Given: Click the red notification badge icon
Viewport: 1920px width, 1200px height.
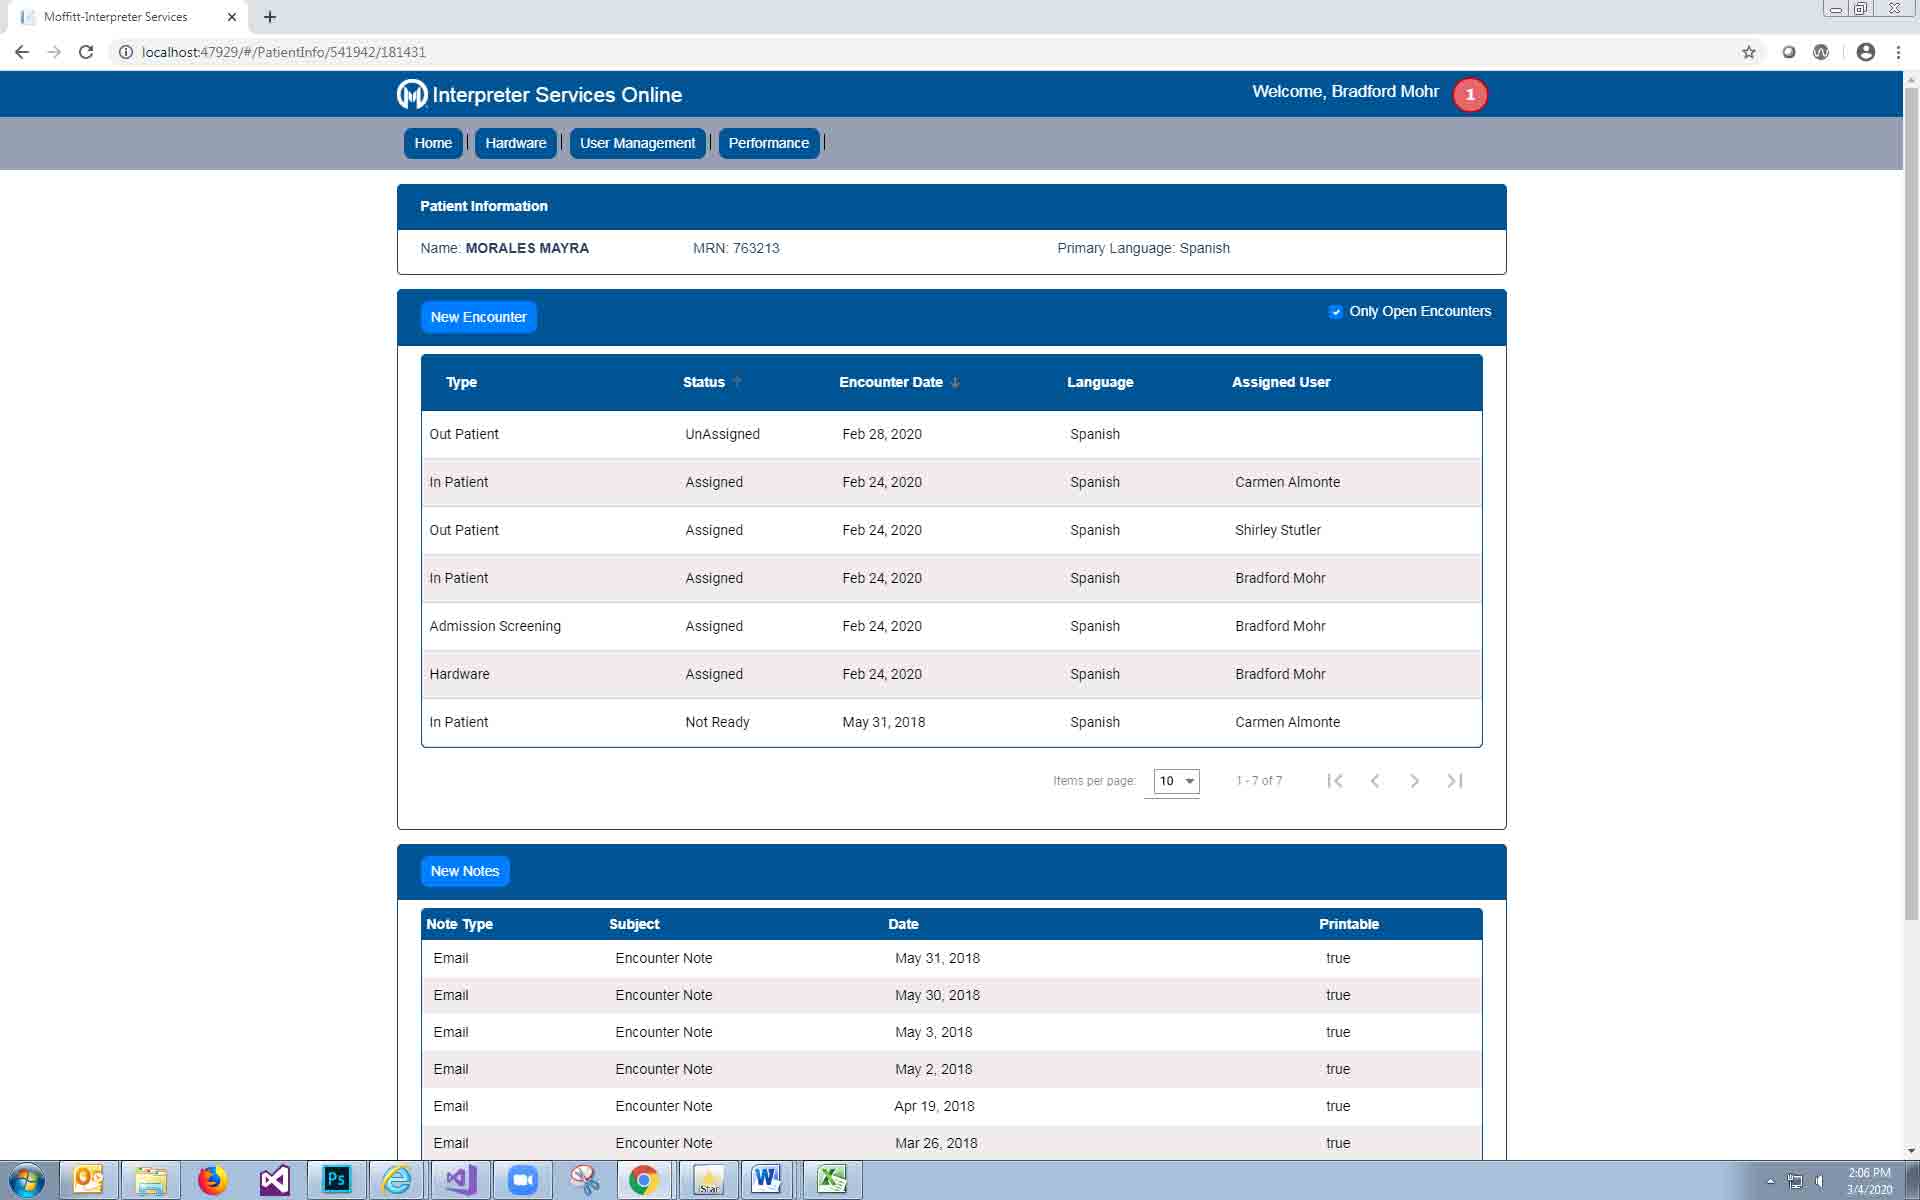Looking at the screenshot, I should click(x=1469, y=95).
